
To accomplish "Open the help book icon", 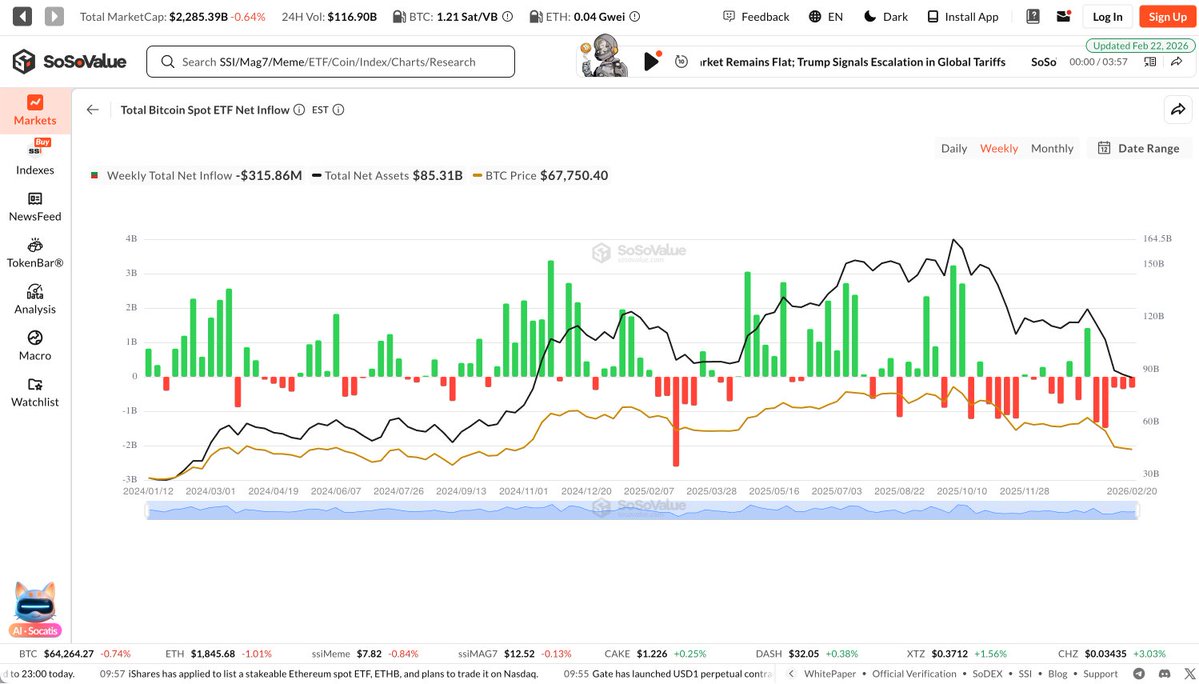I will coord(1032,16).
